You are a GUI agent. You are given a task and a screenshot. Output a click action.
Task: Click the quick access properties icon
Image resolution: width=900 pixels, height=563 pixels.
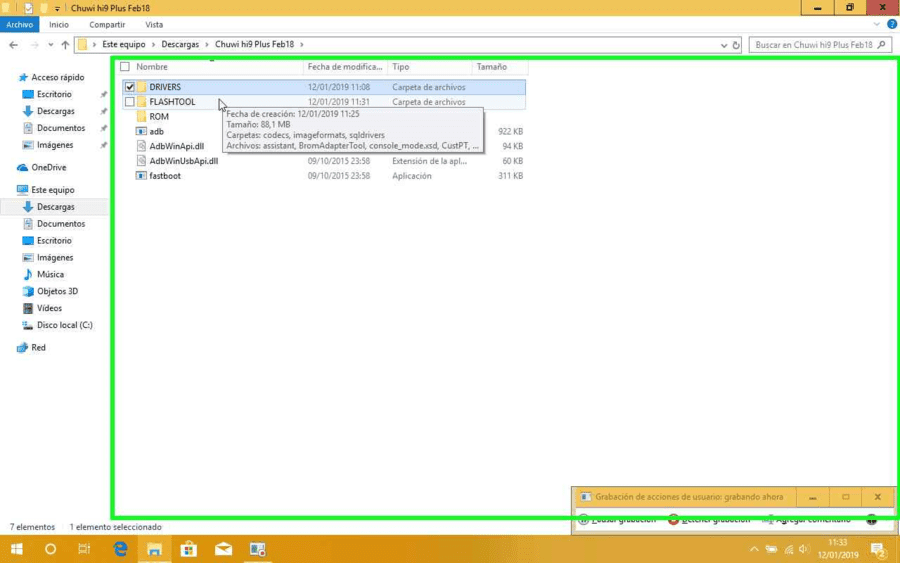tap(28, 9)
